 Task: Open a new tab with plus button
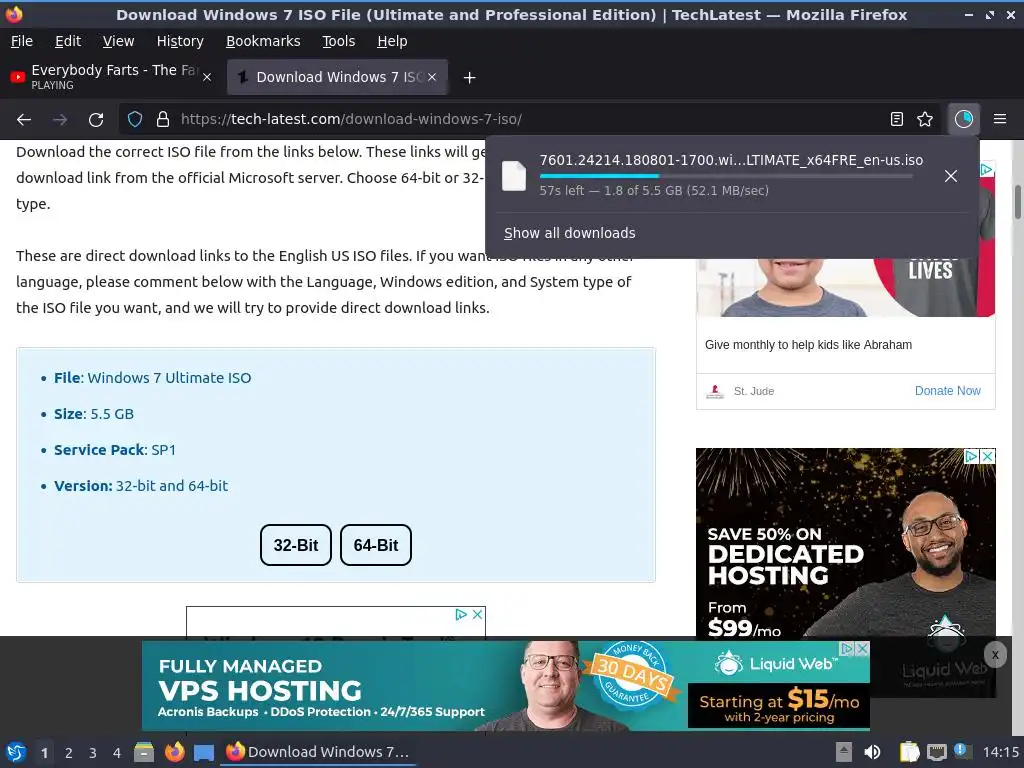[x=469, y=78]
